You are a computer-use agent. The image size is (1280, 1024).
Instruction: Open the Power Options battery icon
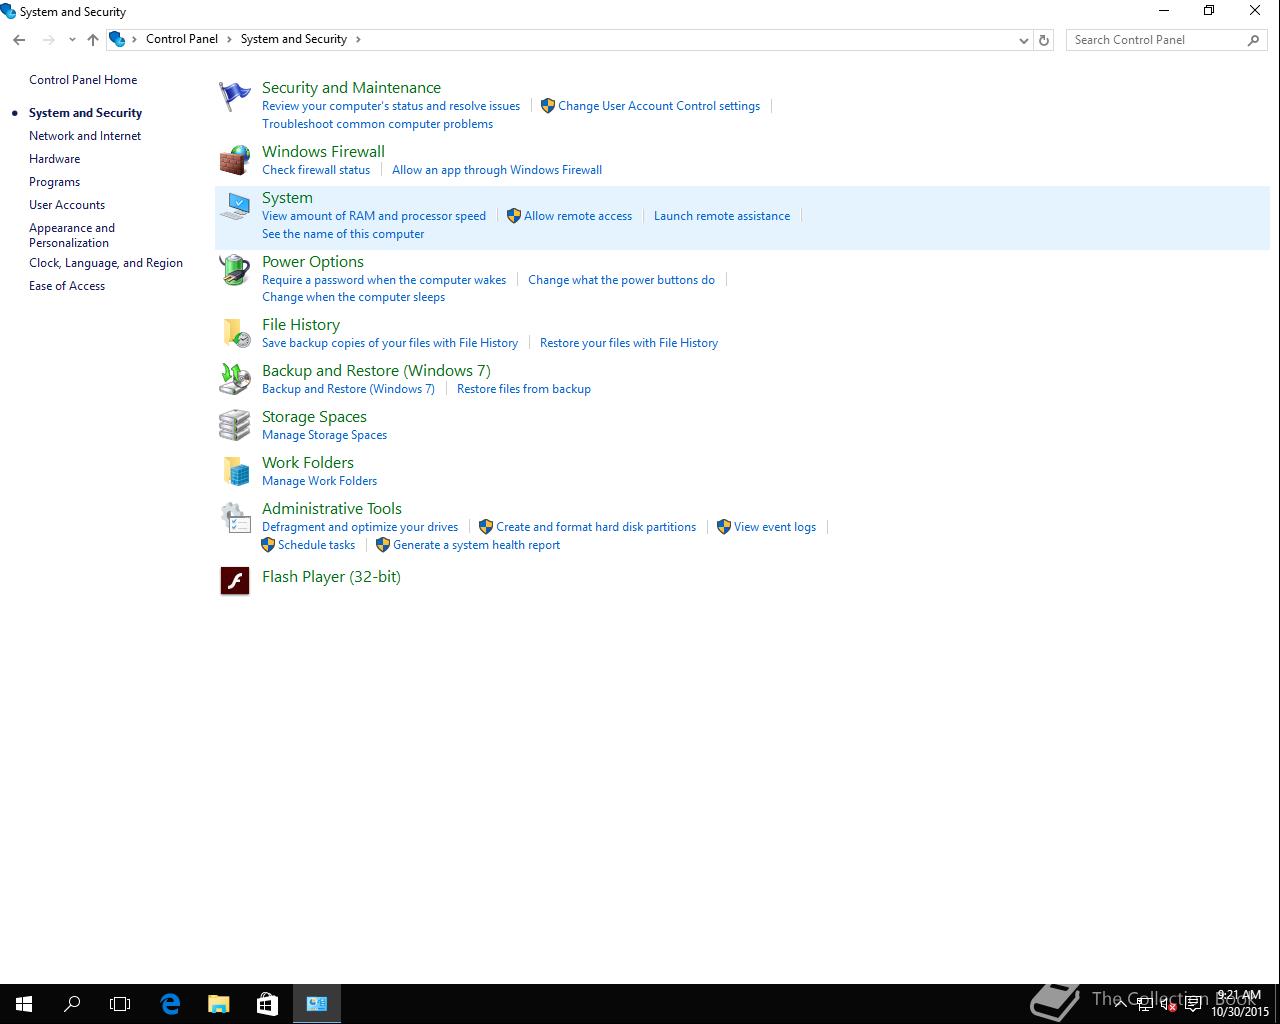pos(235,270)
